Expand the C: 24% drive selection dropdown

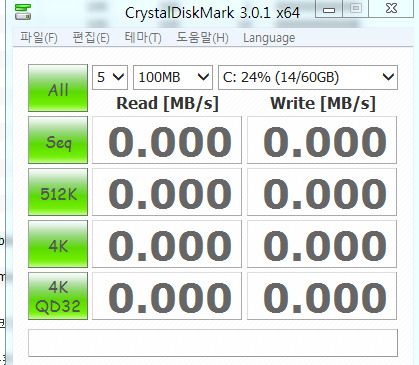click(x=308, y=77)
